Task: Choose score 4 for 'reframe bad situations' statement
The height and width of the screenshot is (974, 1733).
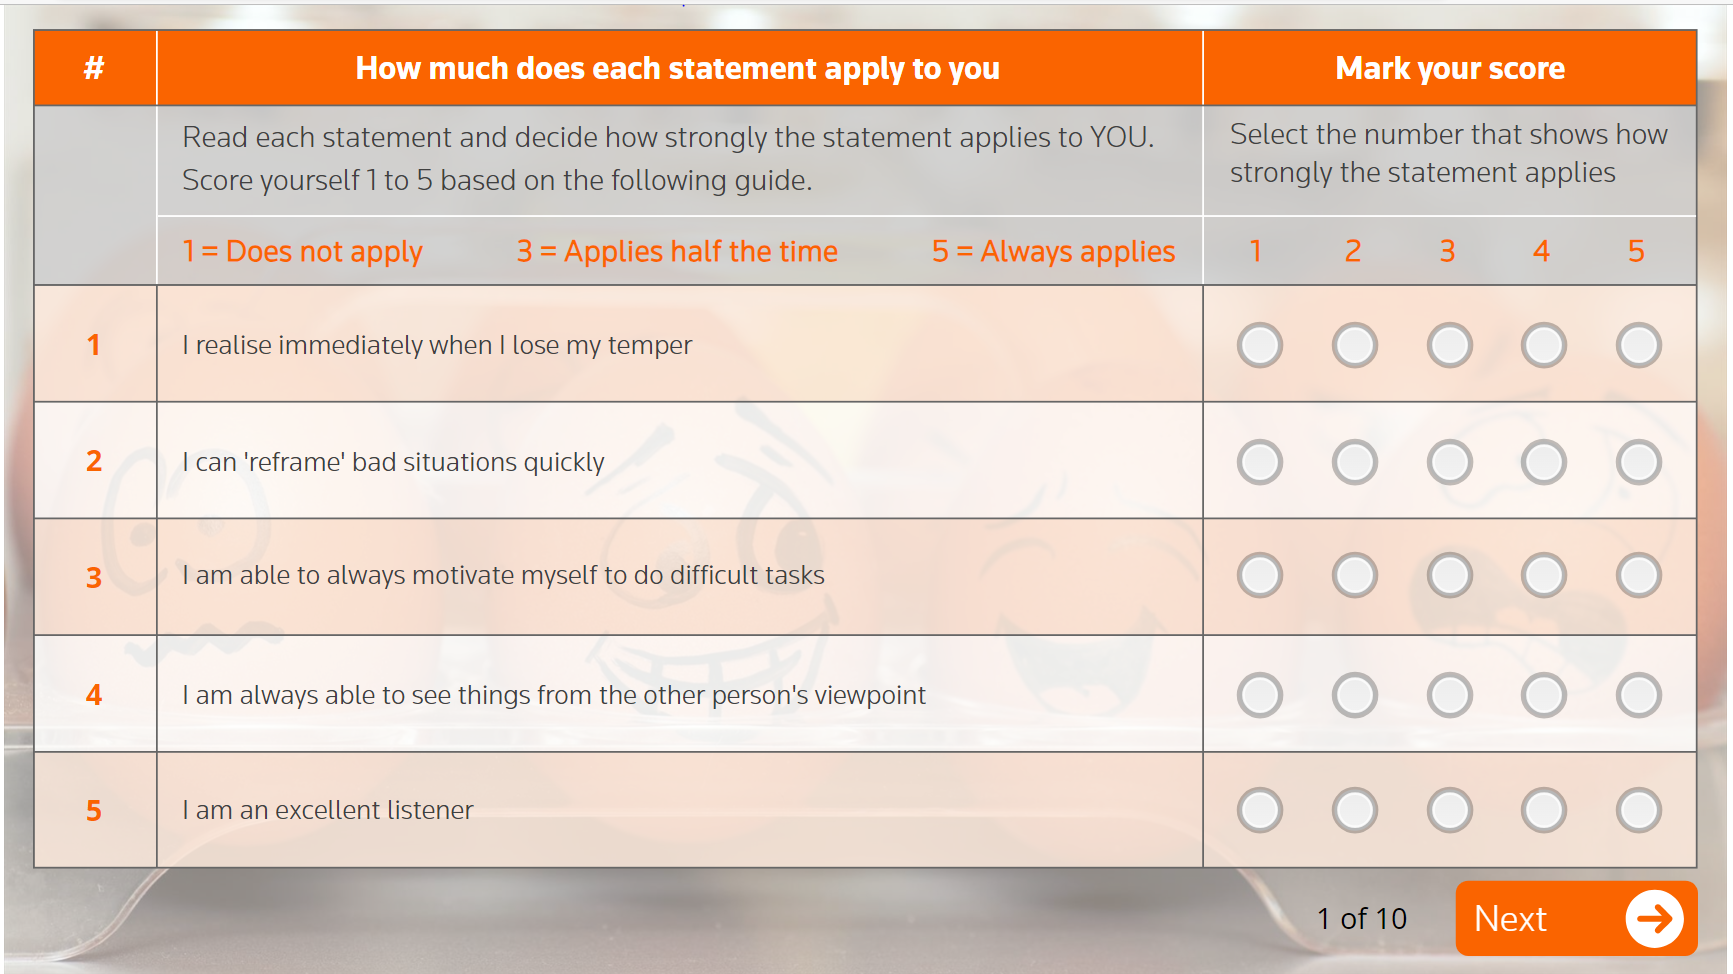Action: tap(1543, 462)
